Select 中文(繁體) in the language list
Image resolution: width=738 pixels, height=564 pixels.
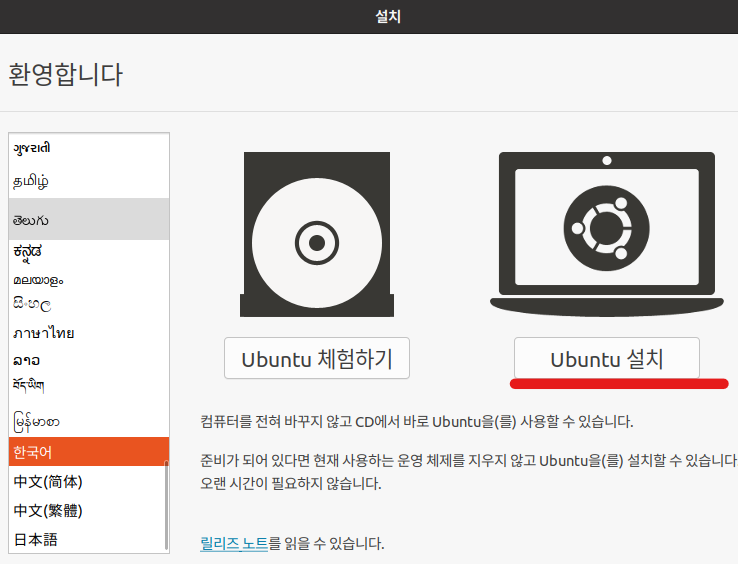pyautogui.click(x=88, y=510)
